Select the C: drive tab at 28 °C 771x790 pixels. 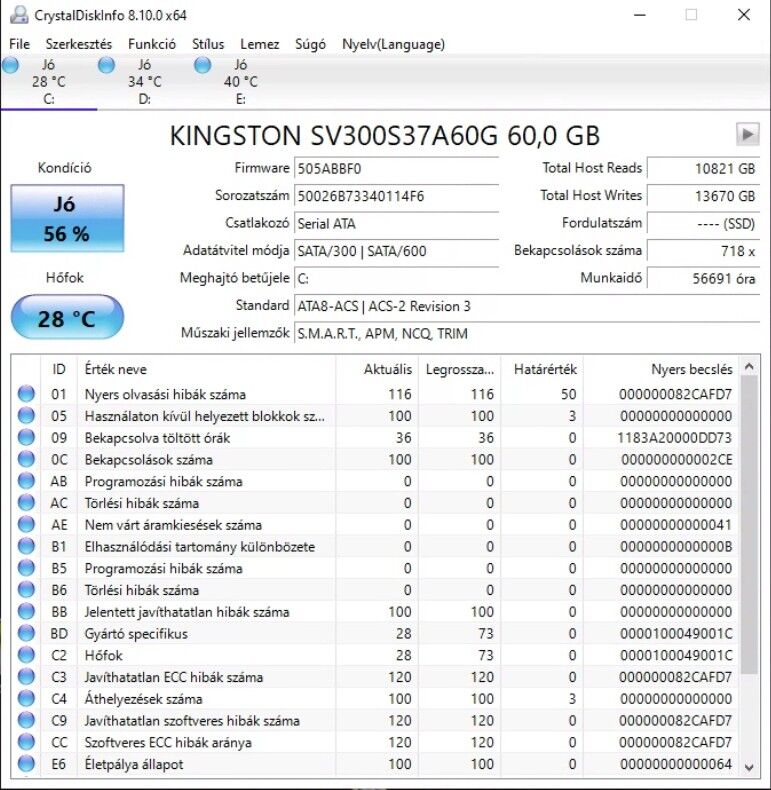(x=48, y=82)
